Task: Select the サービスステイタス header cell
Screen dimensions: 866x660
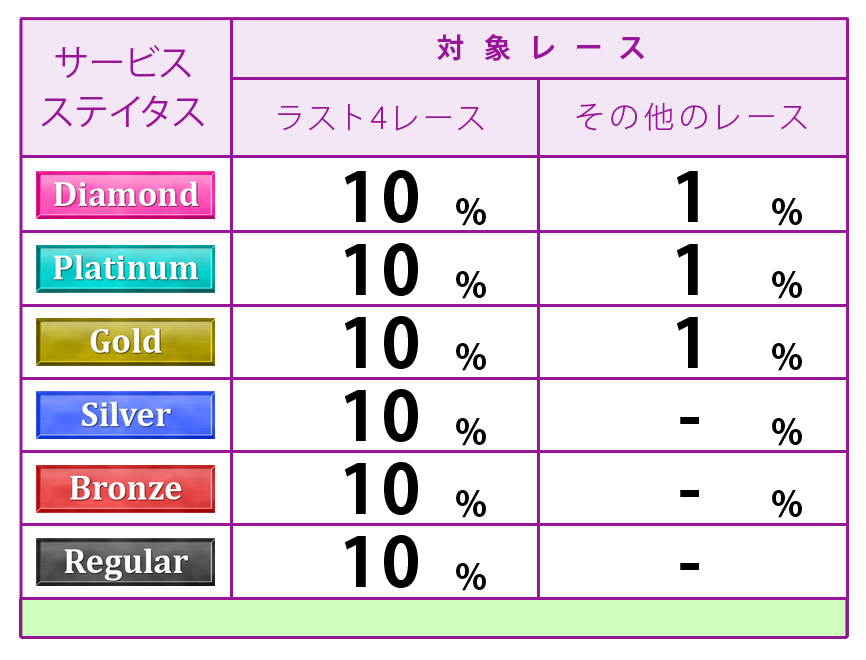Action: 125,87
